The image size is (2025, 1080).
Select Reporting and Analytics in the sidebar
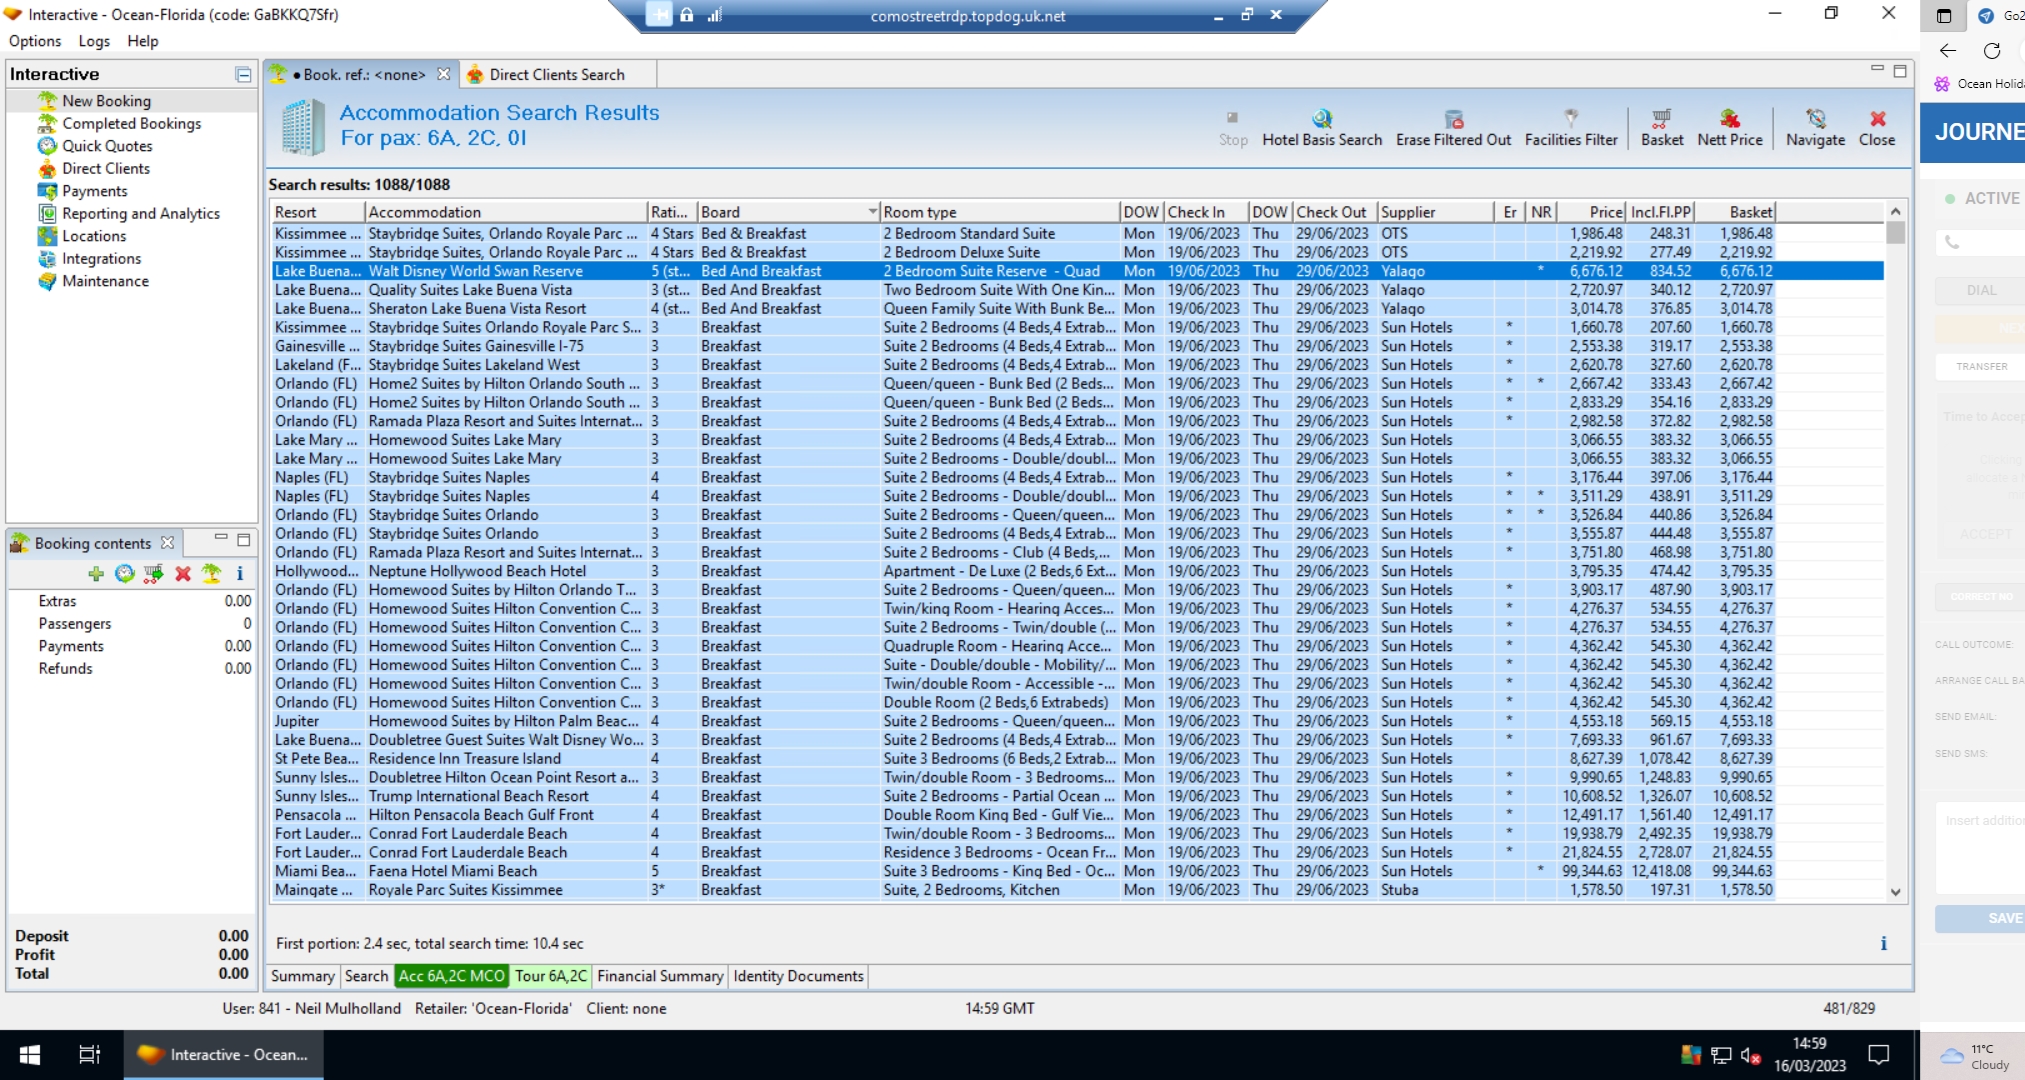click(x=140, y=214)
